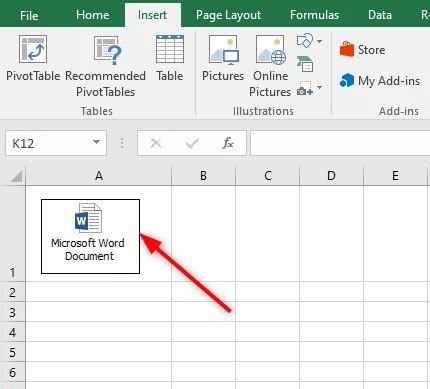This screenshot has width=430, height=389.
Task: Open the Insert Function dialog
Action: (x=228, y=143)
